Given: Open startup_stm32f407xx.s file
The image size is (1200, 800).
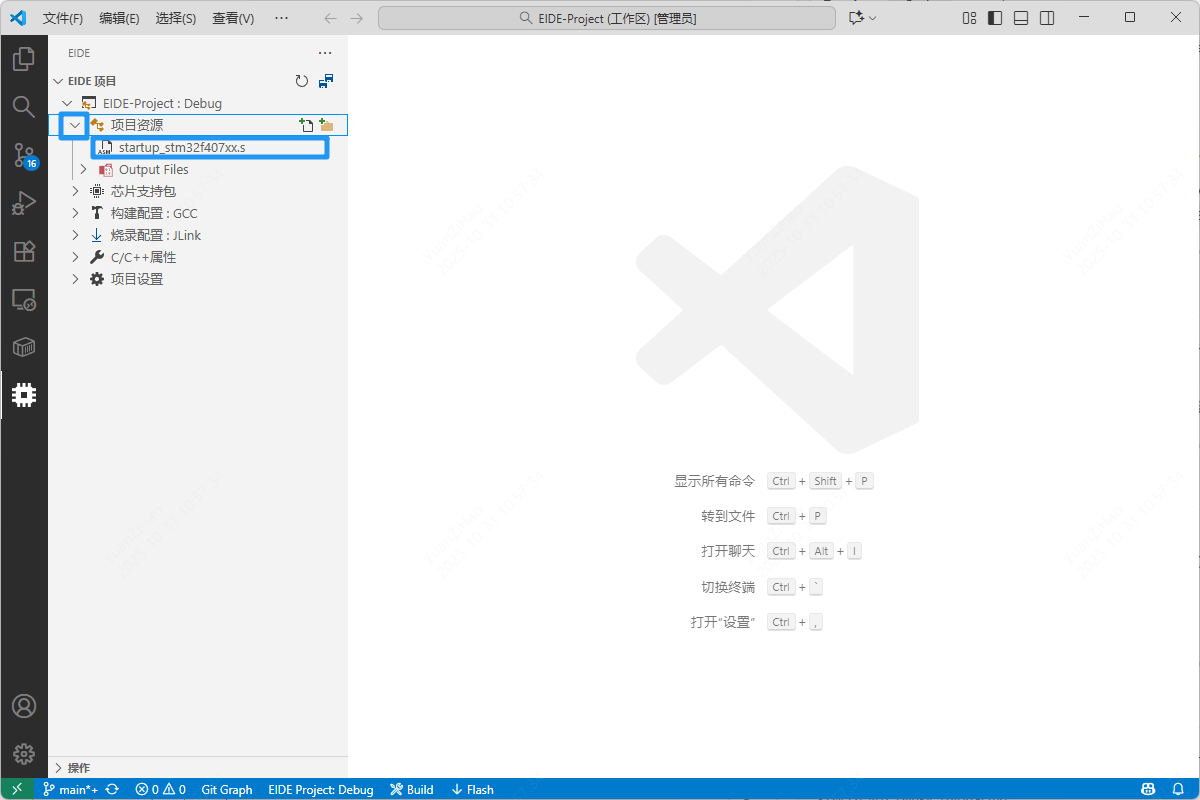Looking at the screenshot, I should [x=181, y=148].
